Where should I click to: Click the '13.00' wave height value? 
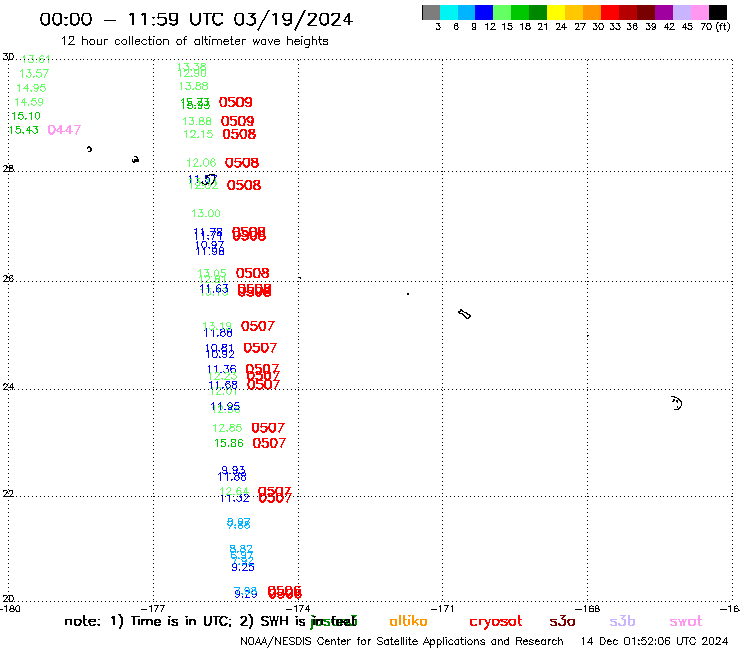click(206, 213)
